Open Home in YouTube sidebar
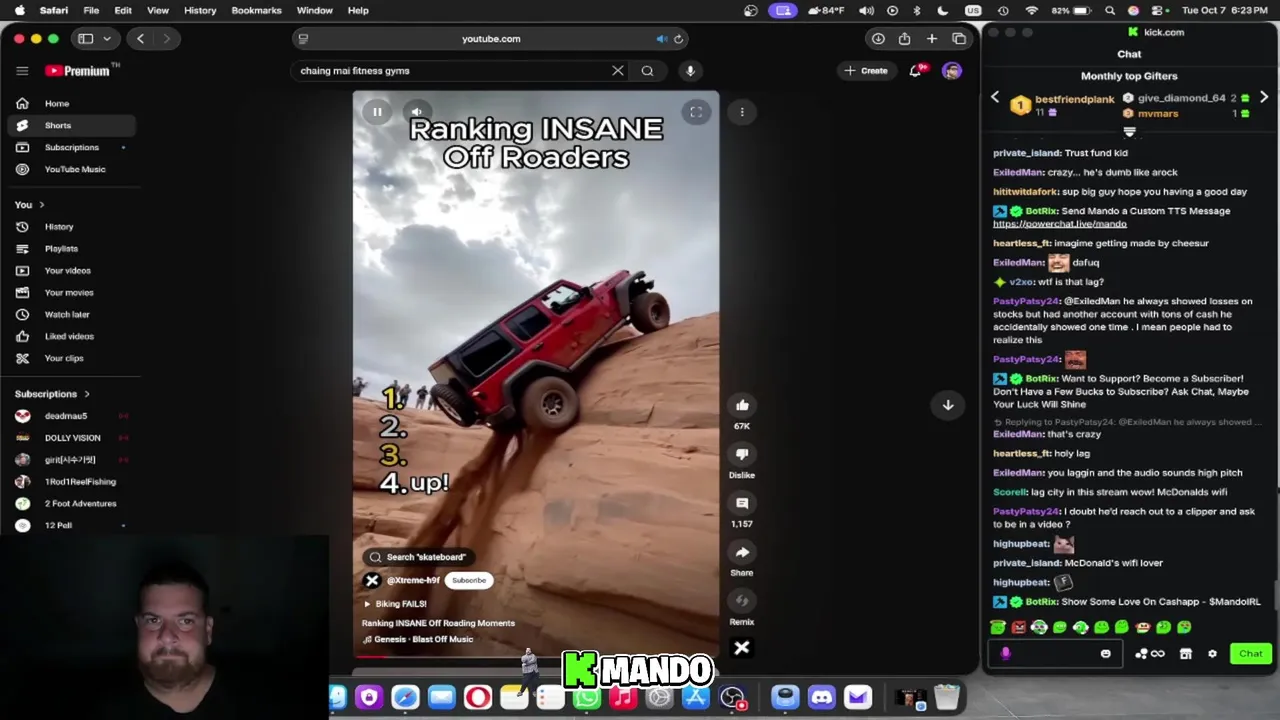Image resolution: width=1280 pixels, height=720 pixels. point(70,104)
